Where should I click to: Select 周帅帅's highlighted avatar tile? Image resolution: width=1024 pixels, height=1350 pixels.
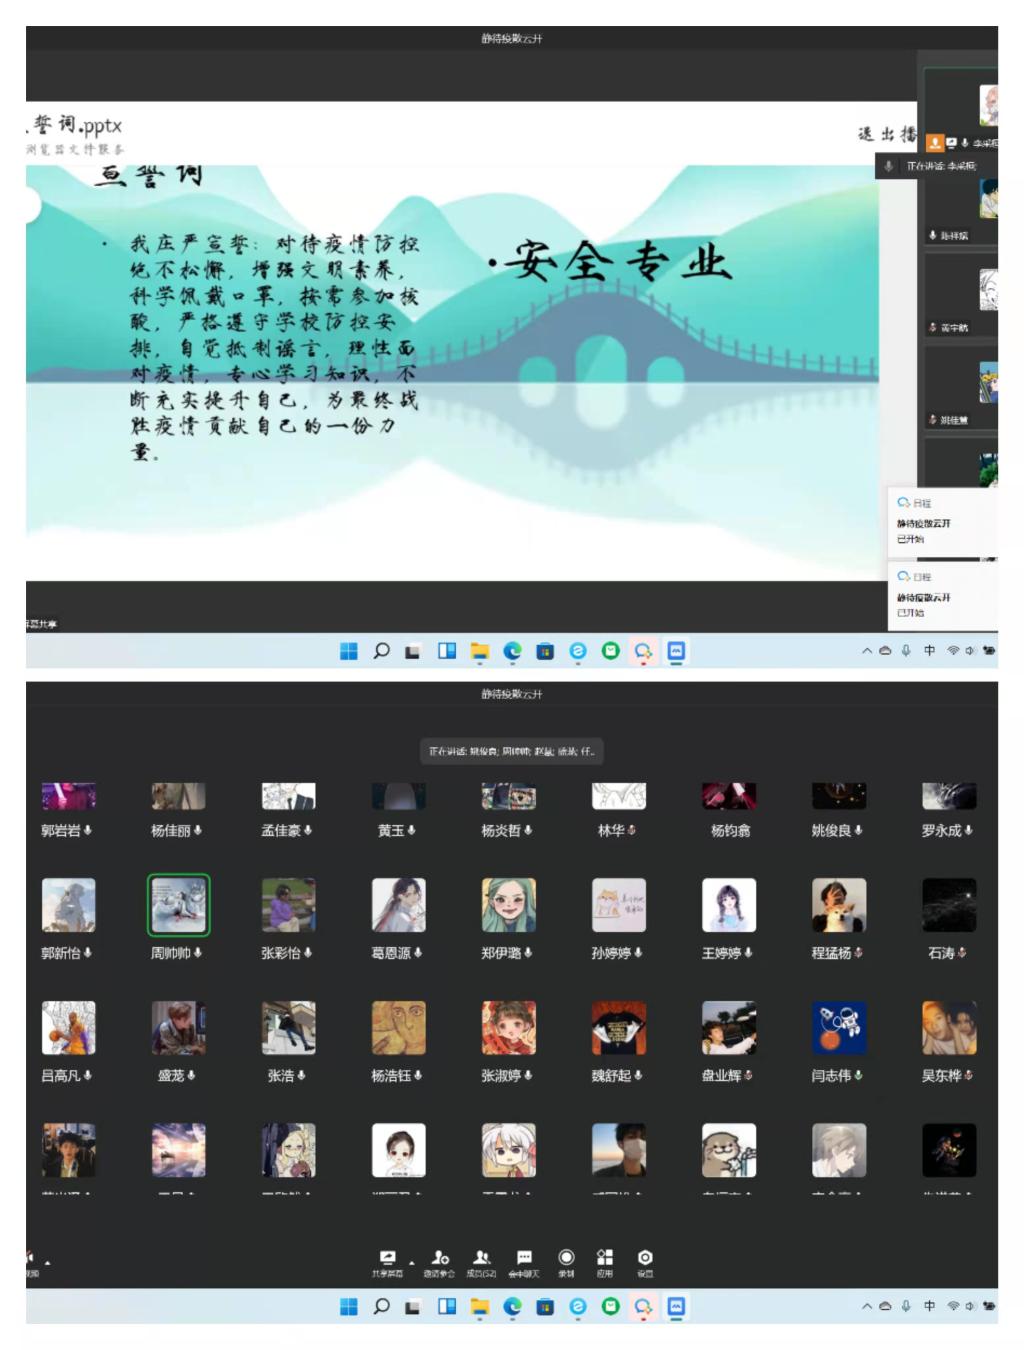[178, 905]
